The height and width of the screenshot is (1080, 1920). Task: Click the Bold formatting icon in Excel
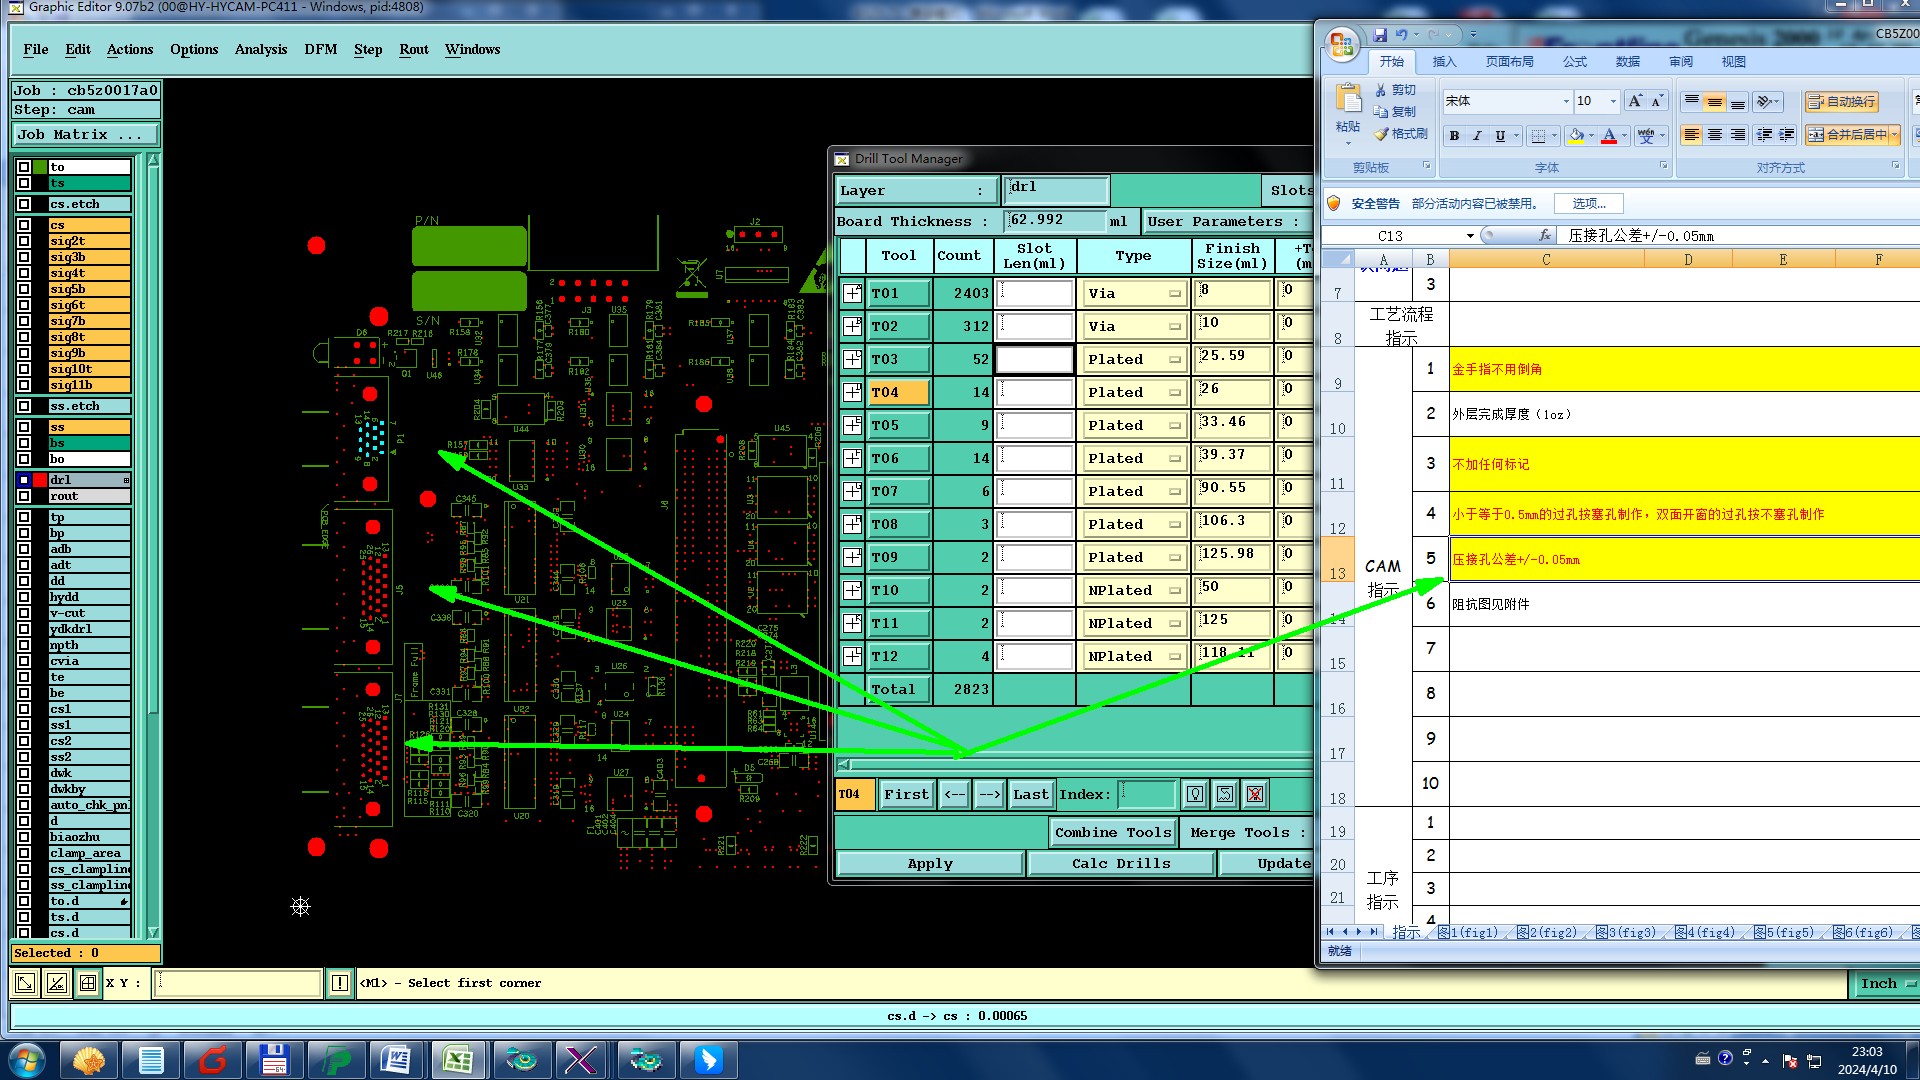1454,136
